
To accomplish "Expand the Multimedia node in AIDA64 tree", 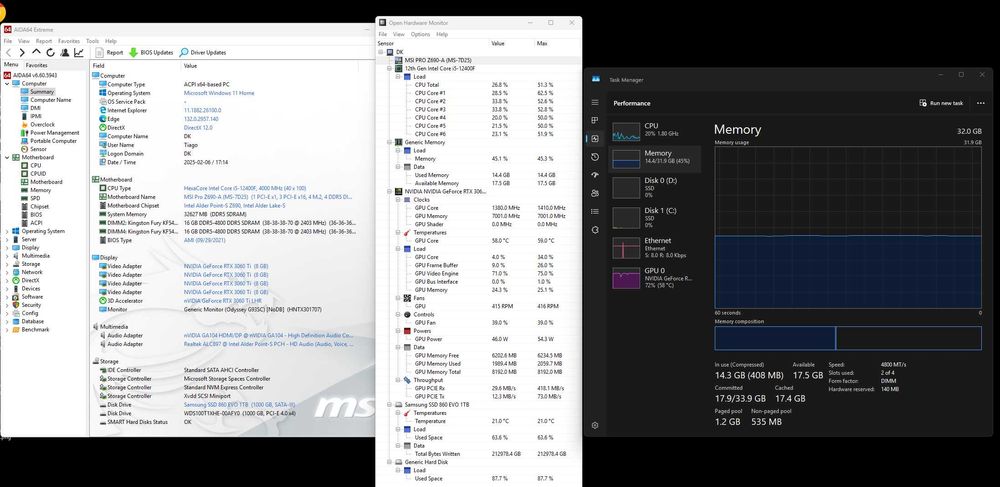I will [x=8, y=256].
